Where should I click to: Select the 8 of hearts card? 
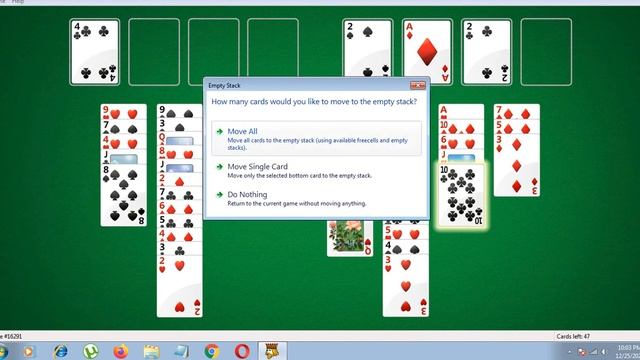(180, 153)
